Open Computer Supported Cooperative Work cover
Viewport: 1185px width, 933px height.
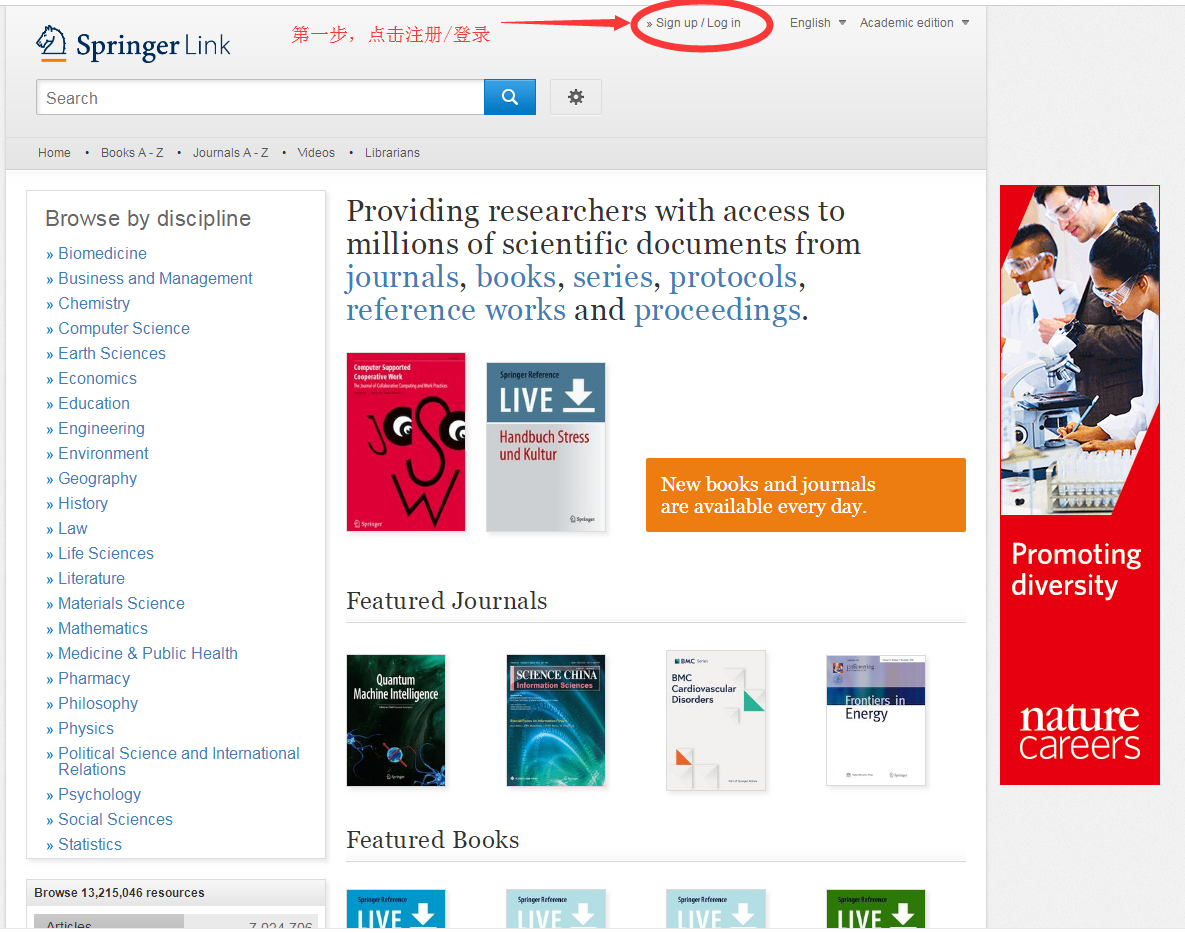point(406,441)
